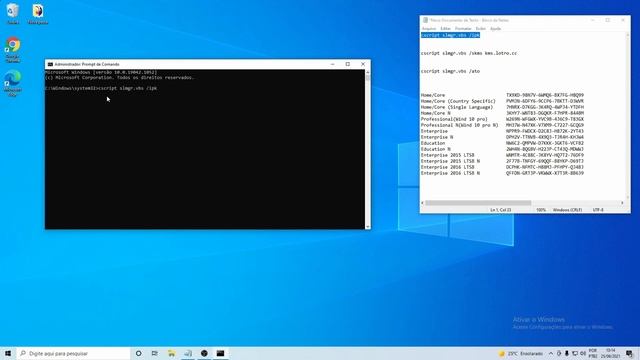Click Notepad horizontal scrollbar left arrow
Viewport: 640px width, 360px height.
[422, 203]
